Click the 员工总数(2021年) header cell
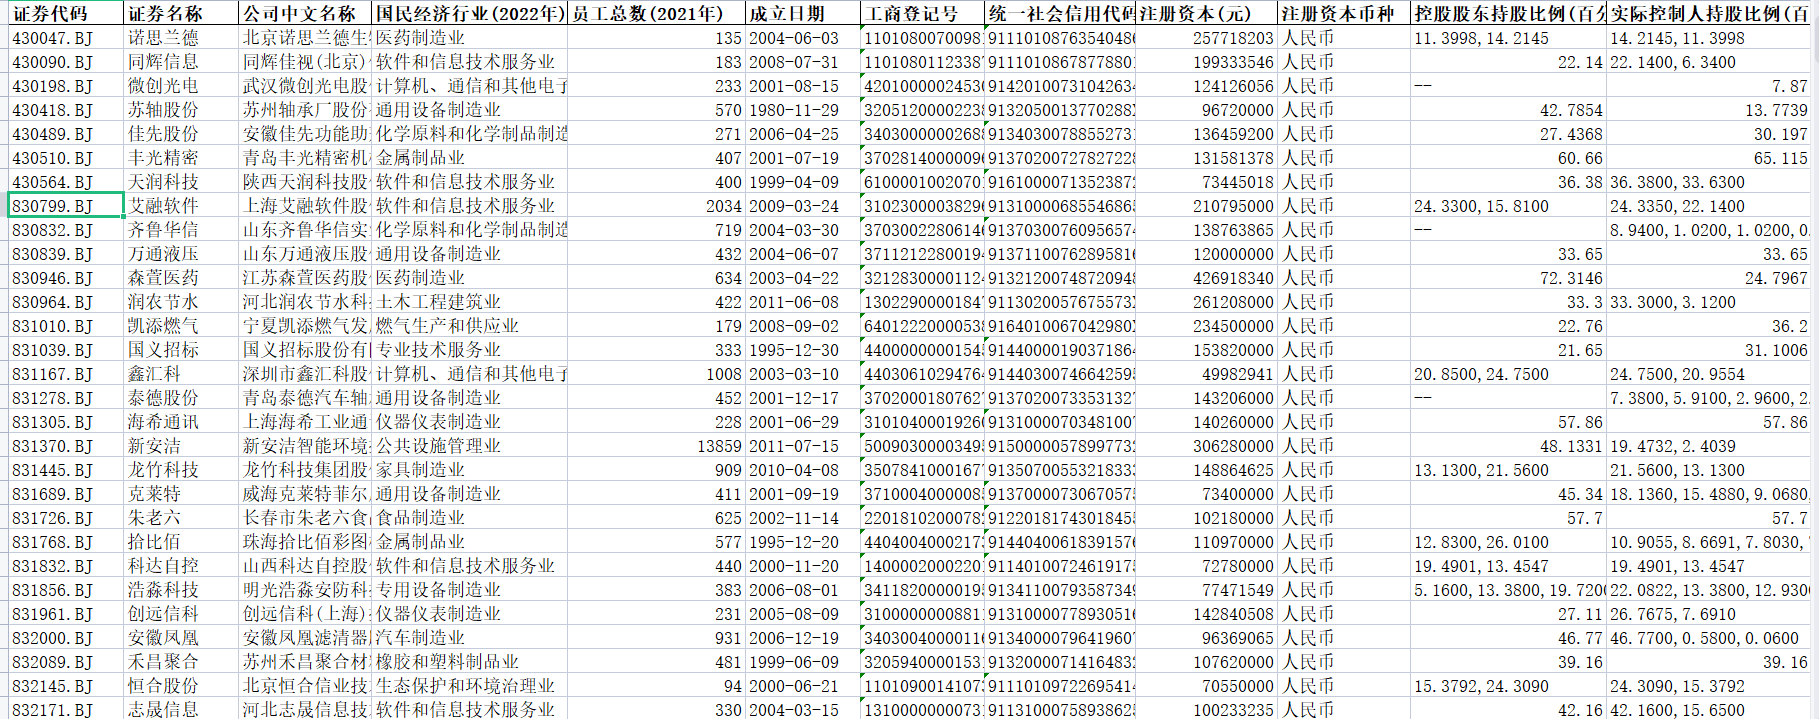1819x719 pixels. [x=656, y=13]
